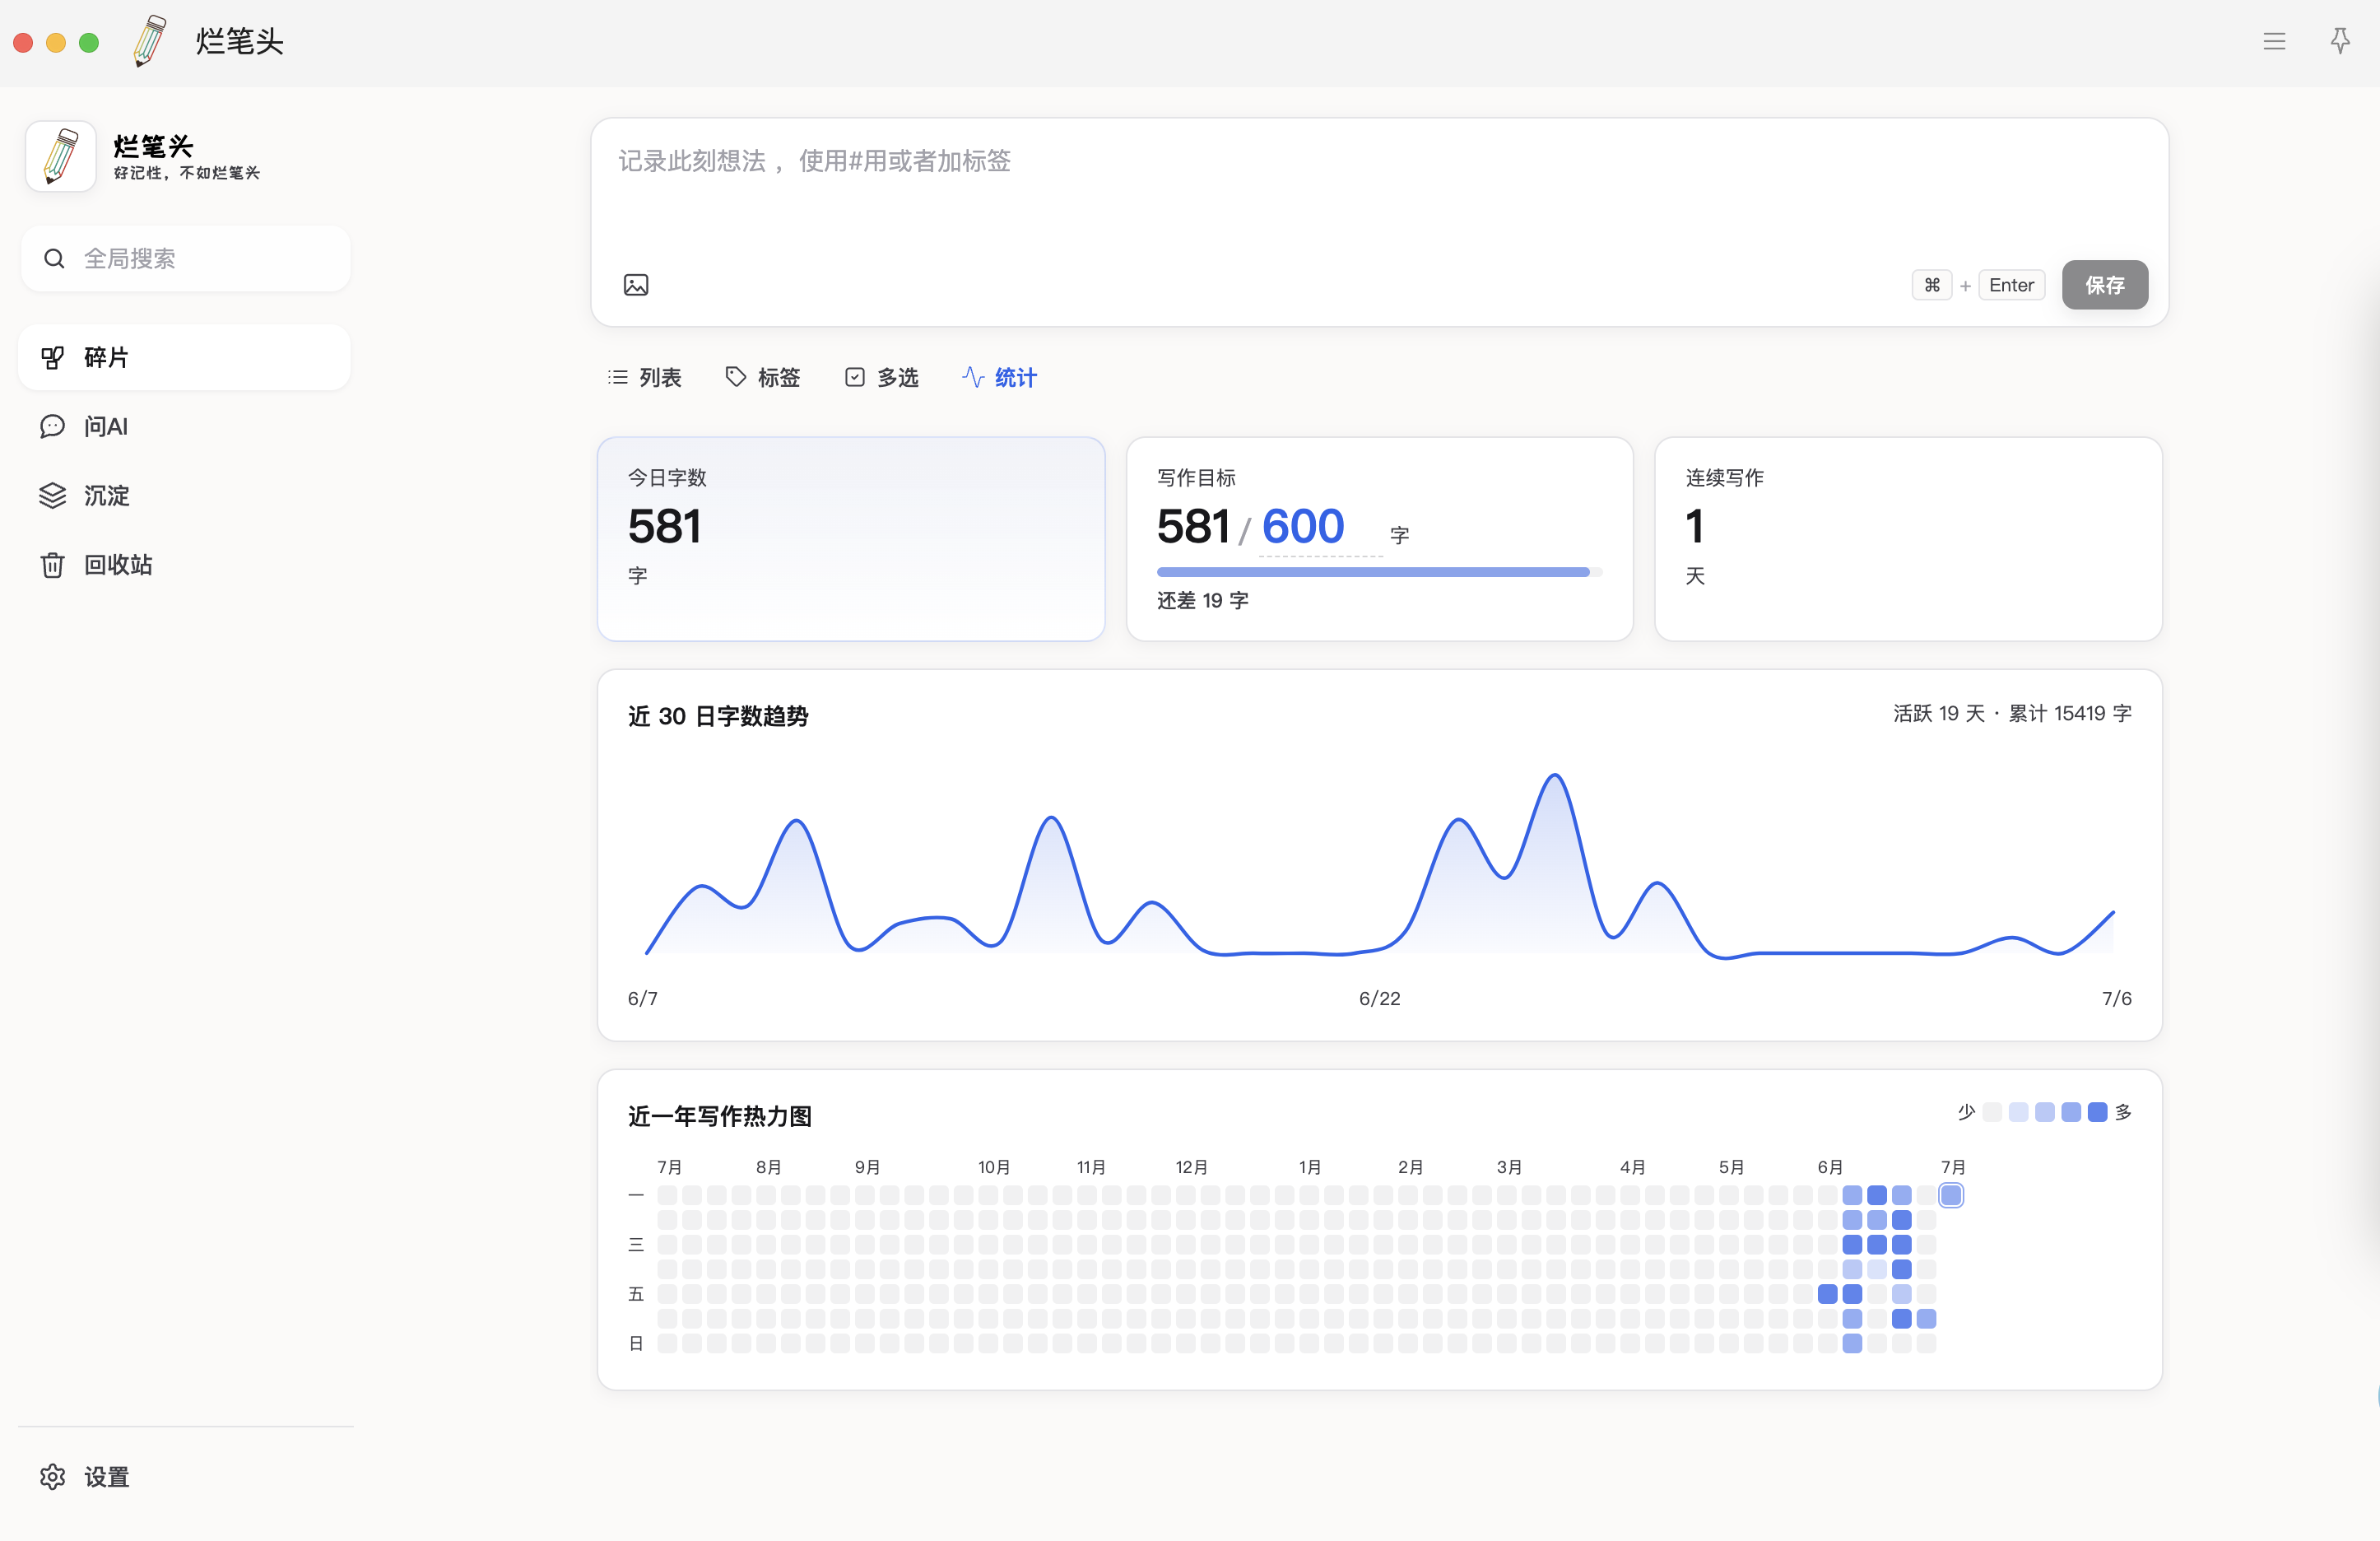The height and width of the screenshot is (1541, 2380).
Task: Open the hamburger menu icon at top right
Action: [x=2274, y=41]
